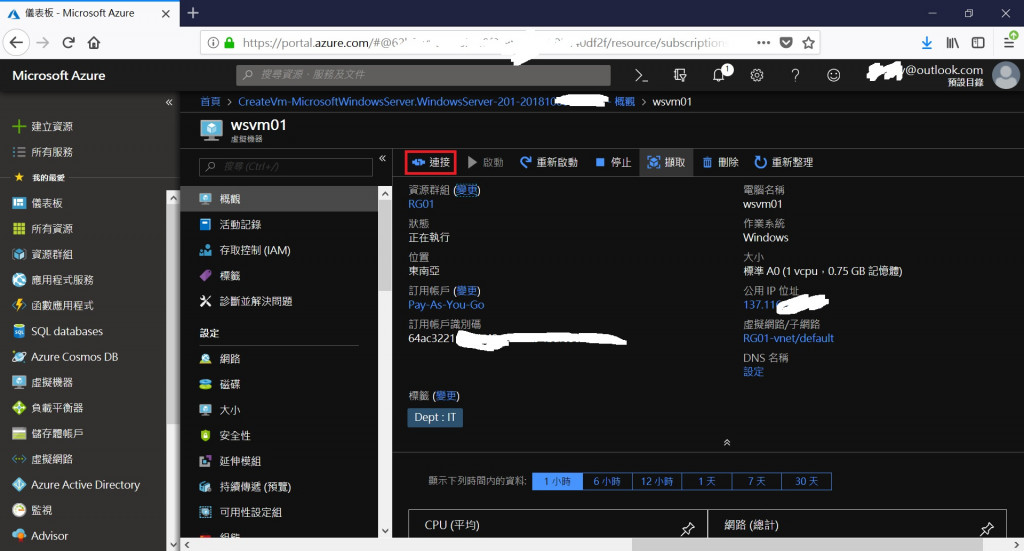
Task: Click 建立資源 in left sidebar
Action: (x=43, y=126)
